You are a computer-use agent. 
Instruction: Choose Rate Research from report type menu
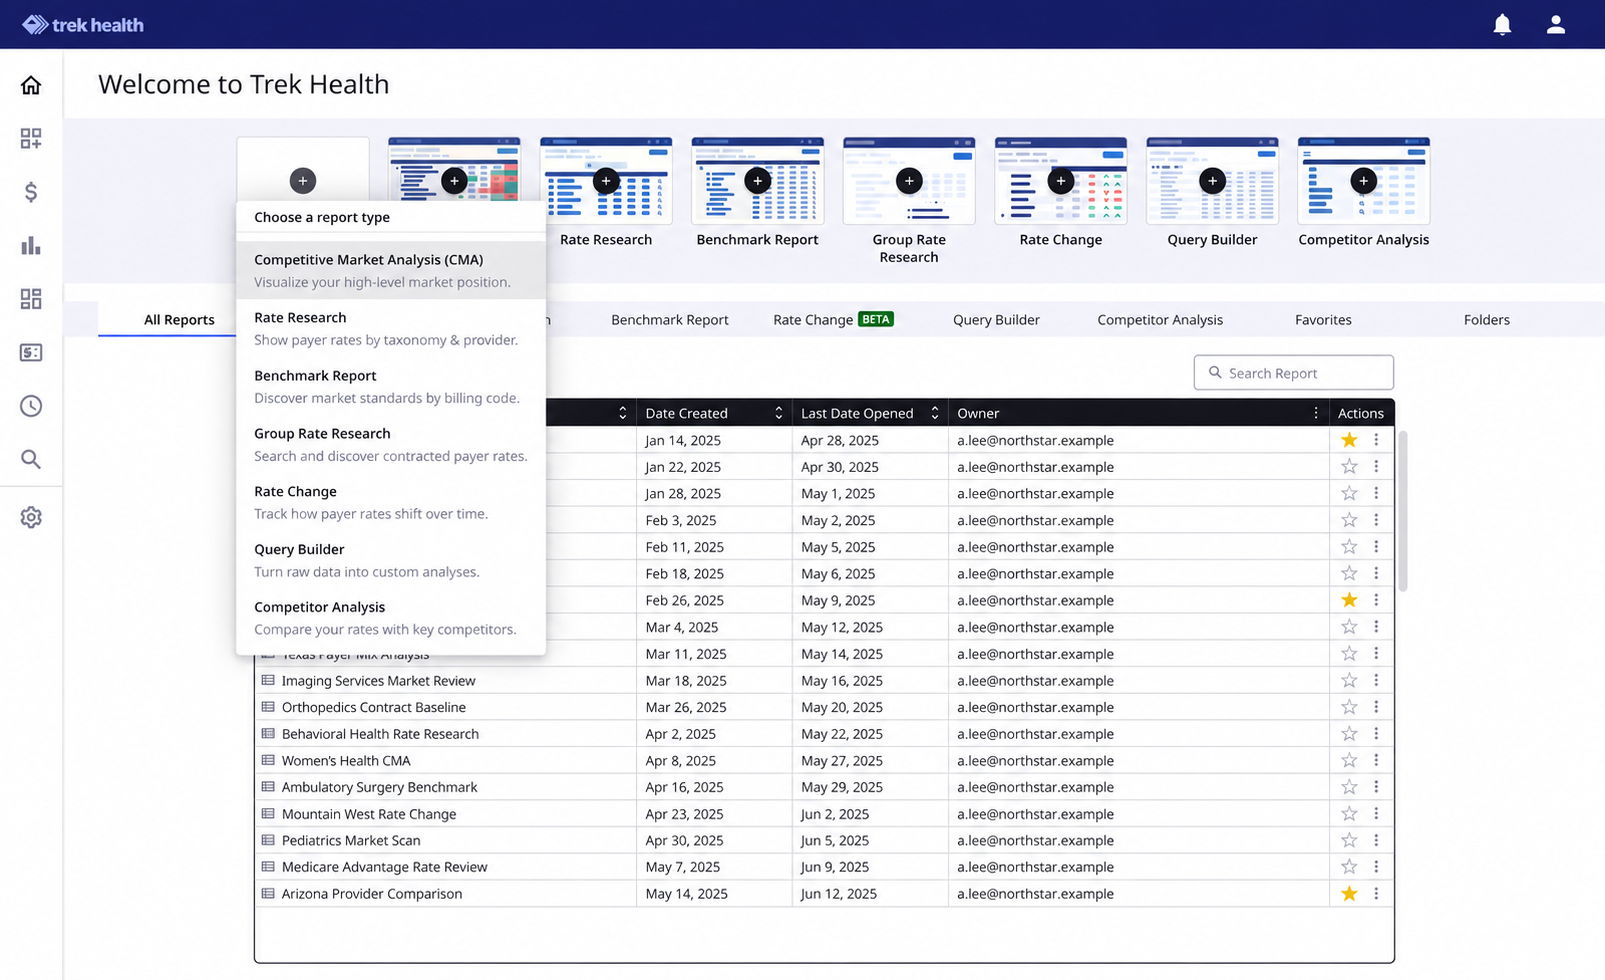(391, 328)
